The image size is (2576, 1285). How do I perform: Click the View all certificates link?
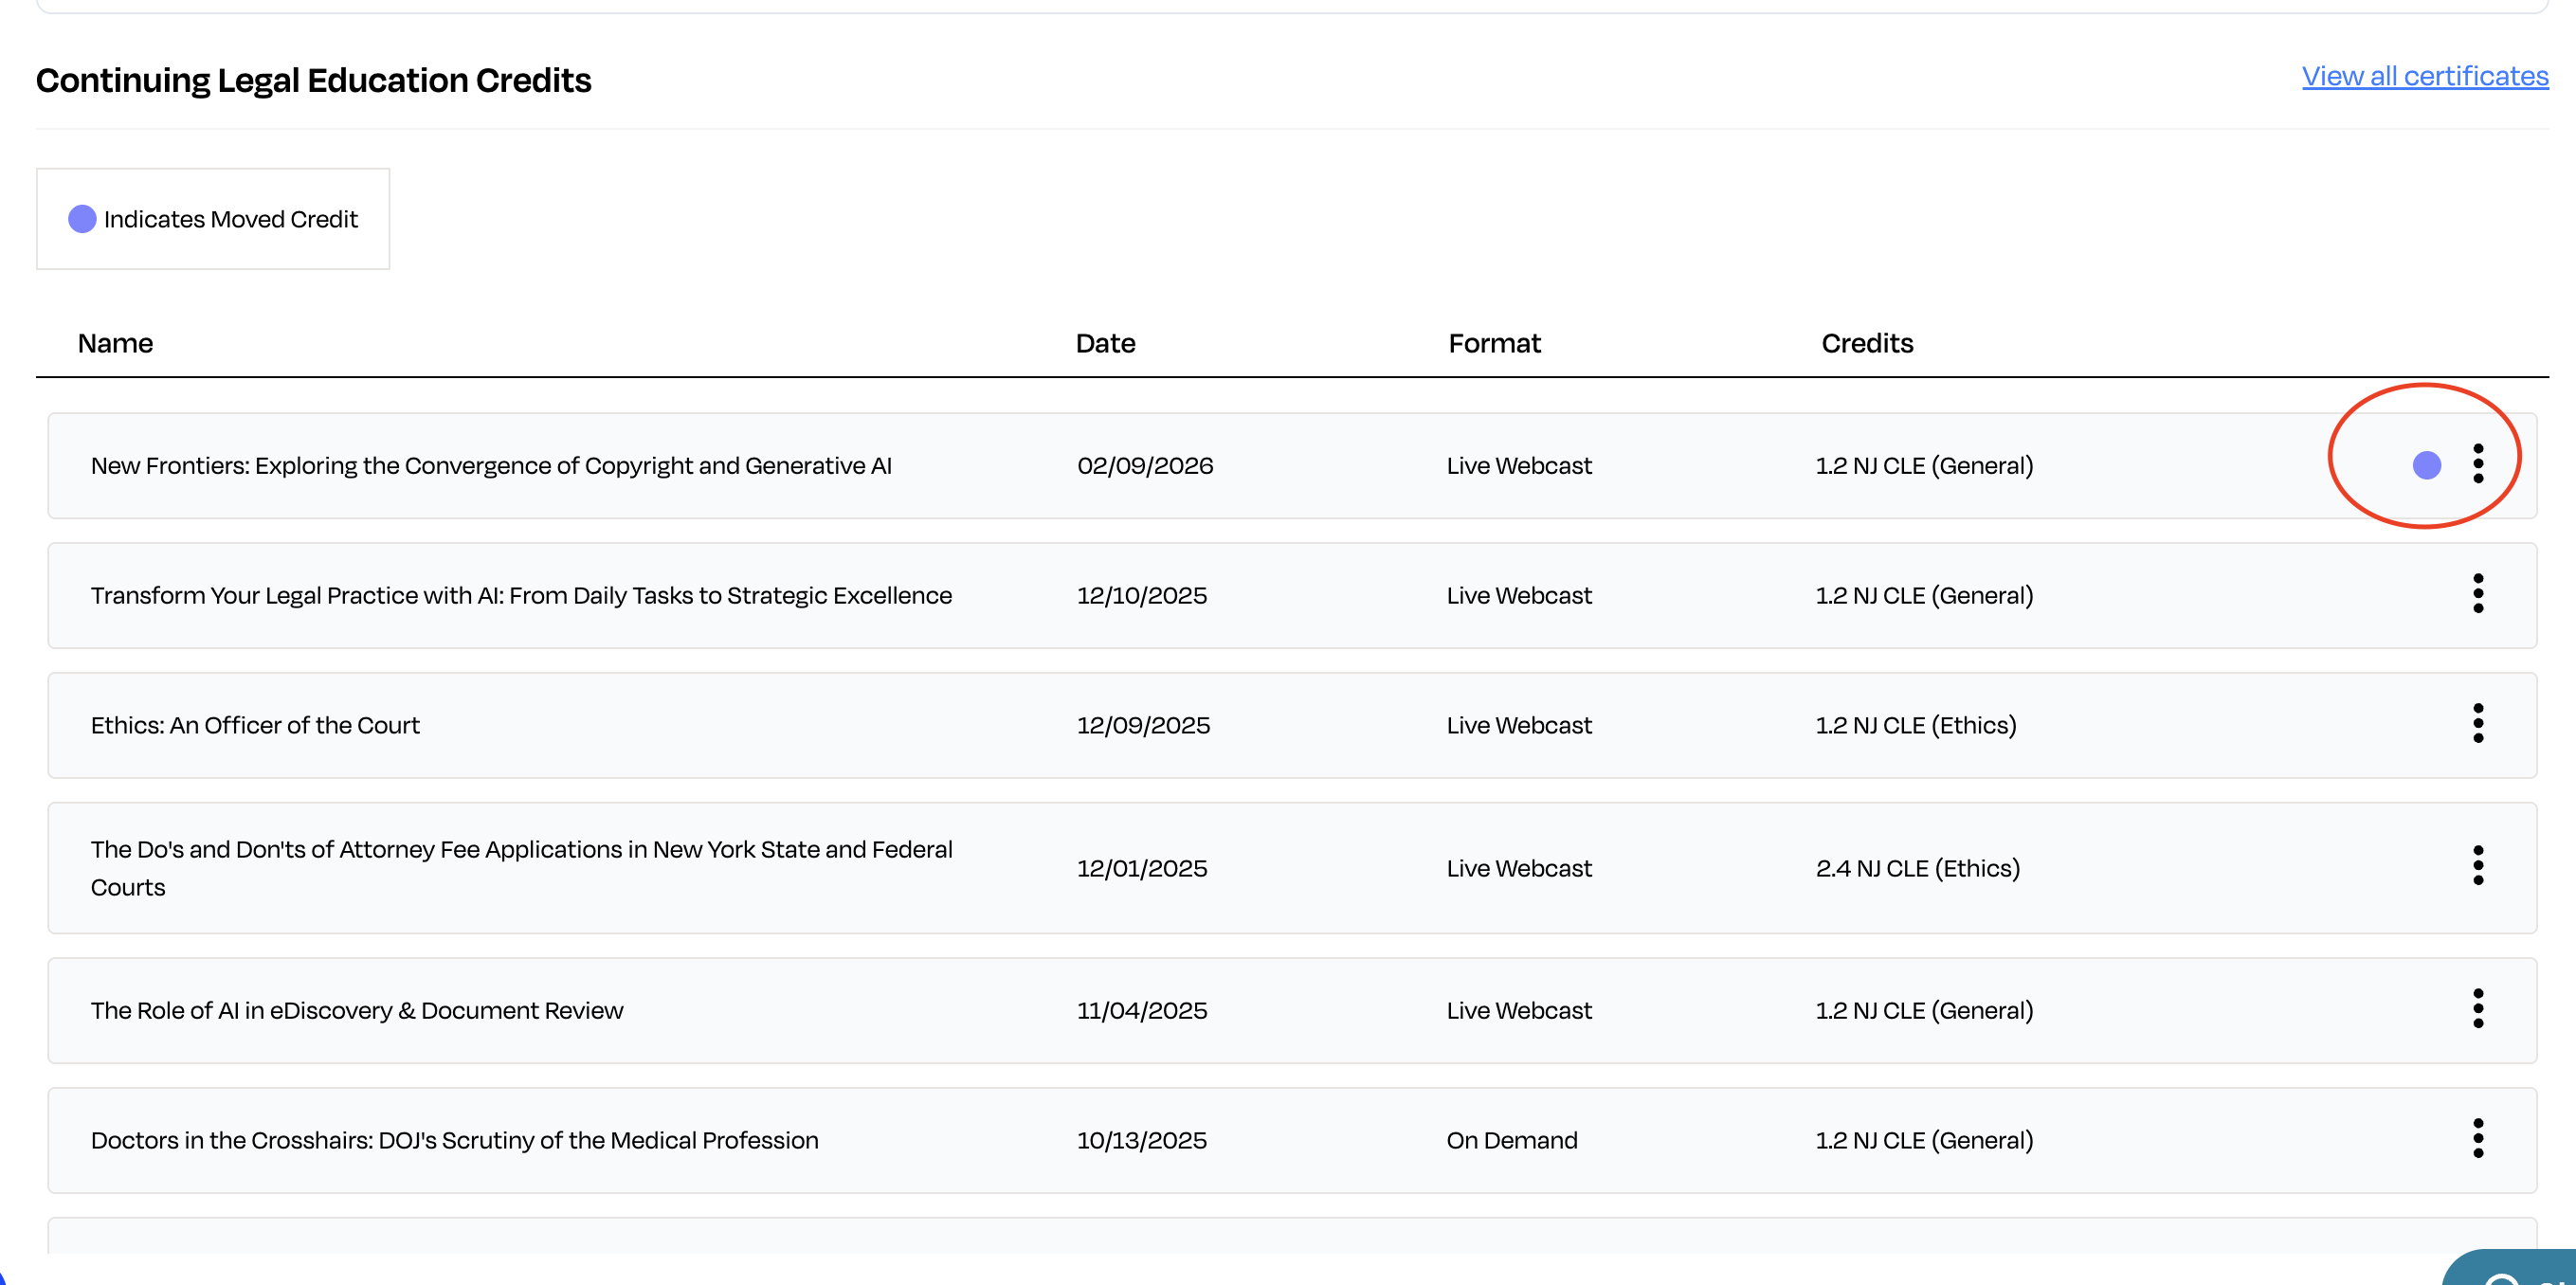(2425, 76)
